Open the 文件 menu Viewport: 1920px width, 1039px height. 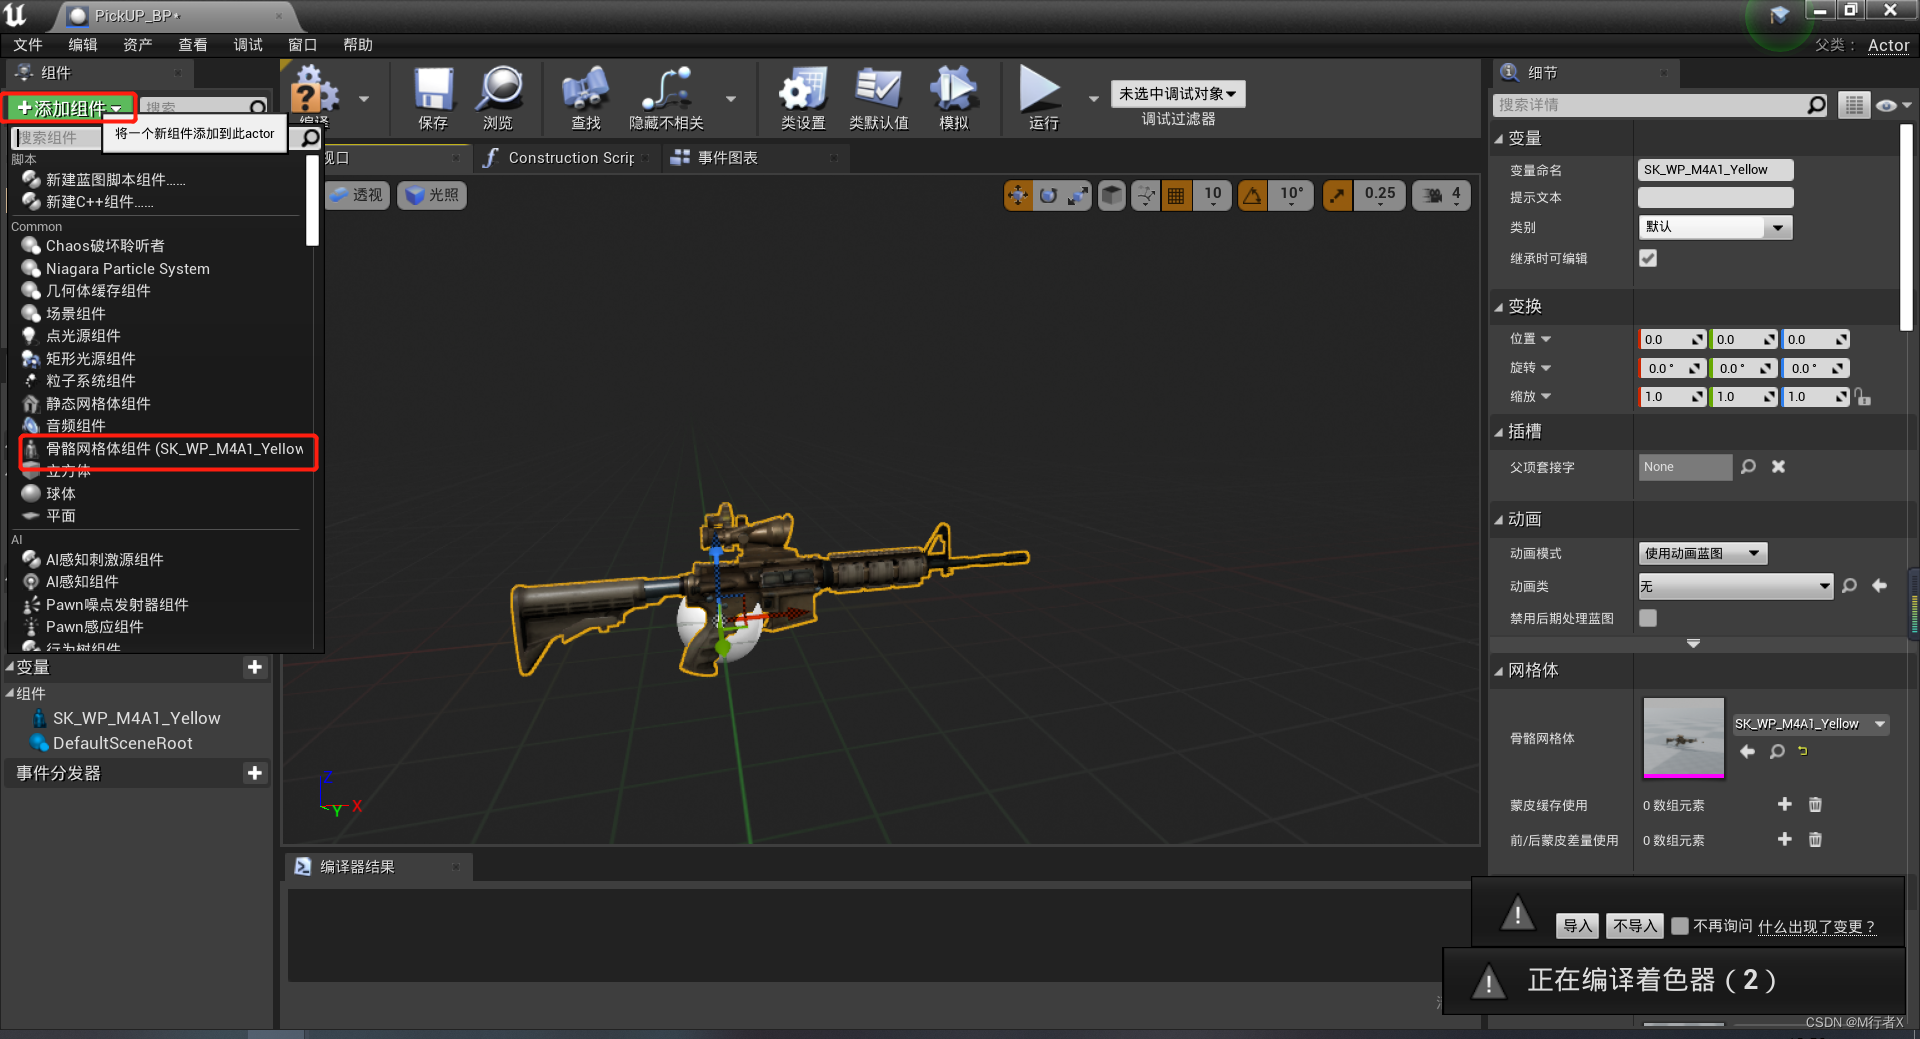tap(28, 45)
